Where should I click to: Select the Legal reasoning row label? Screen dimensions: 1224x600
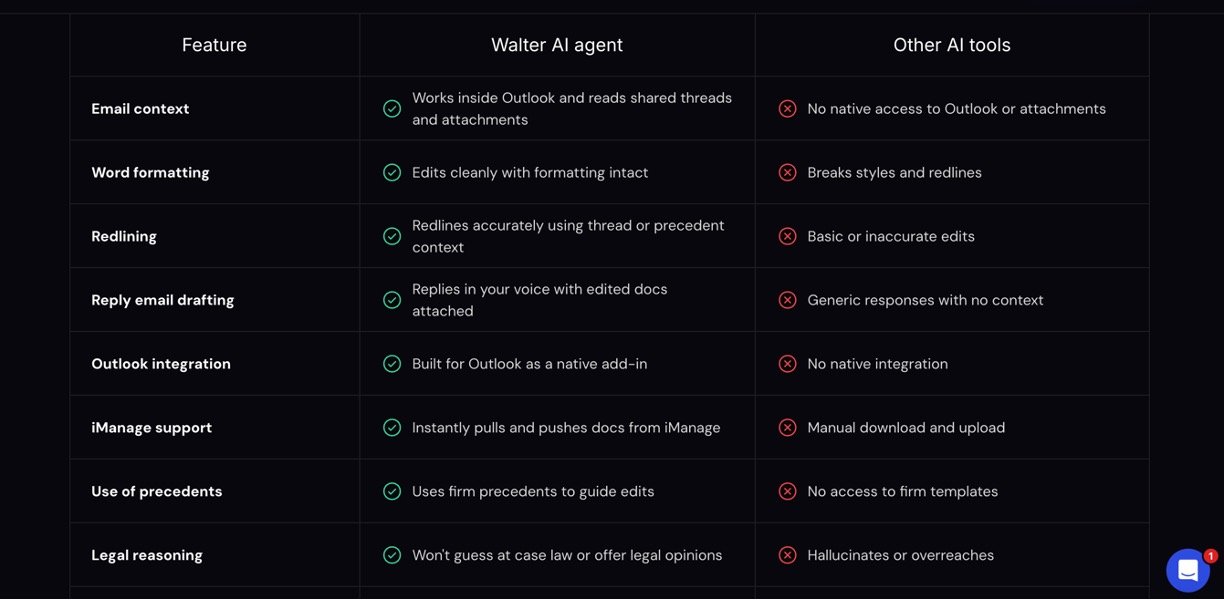pyautogui.click(x=147, y=555)
